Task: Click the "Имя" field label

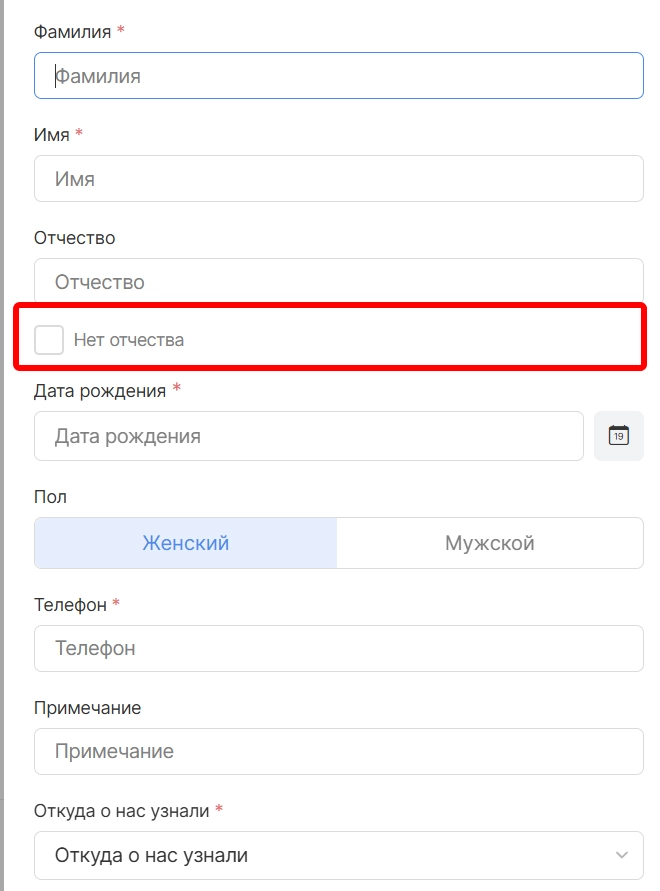Action: 52,134
